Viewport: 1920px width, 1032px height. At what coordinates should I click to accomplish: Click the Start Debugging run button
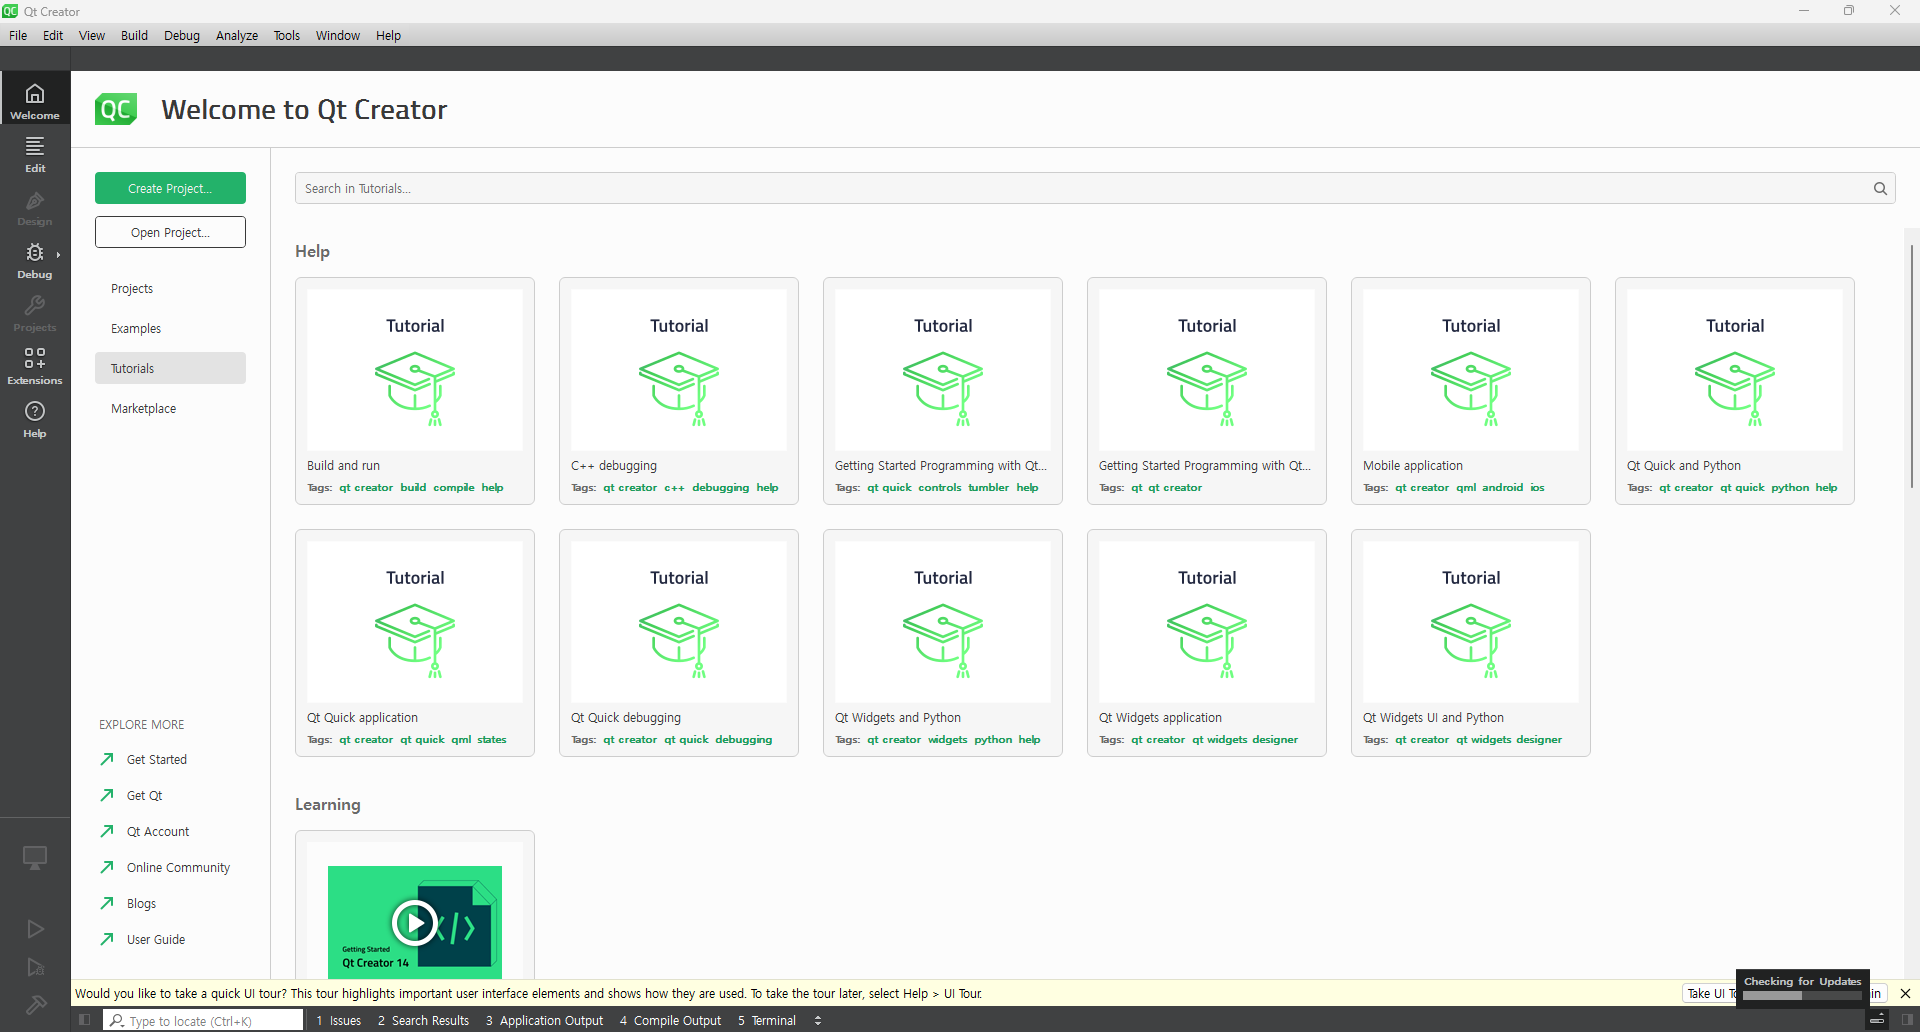[35, 967]
